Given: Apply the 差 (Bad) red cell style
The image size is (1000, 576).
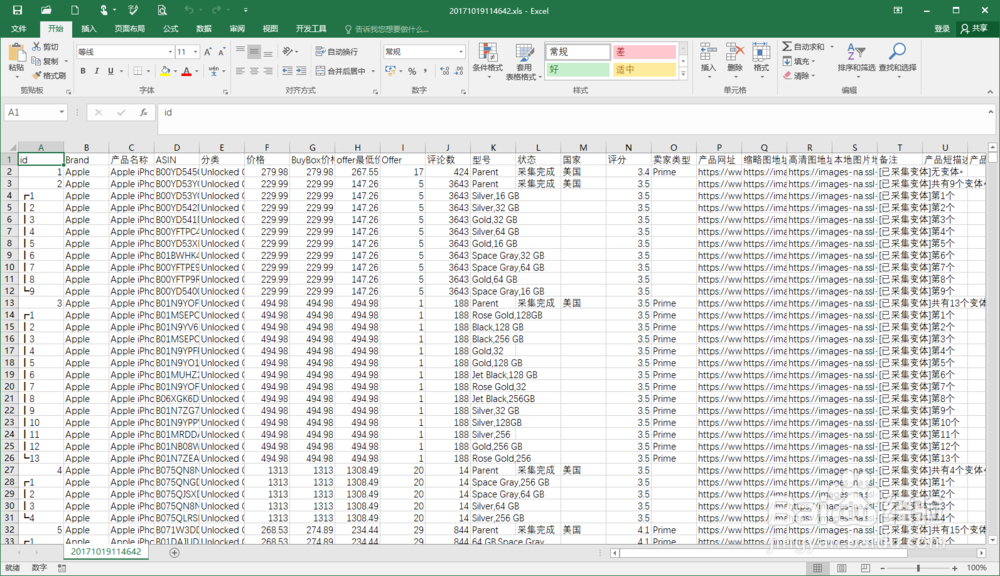Looking at the screenshot, I should pyautogui.click(x=644, y=52).
